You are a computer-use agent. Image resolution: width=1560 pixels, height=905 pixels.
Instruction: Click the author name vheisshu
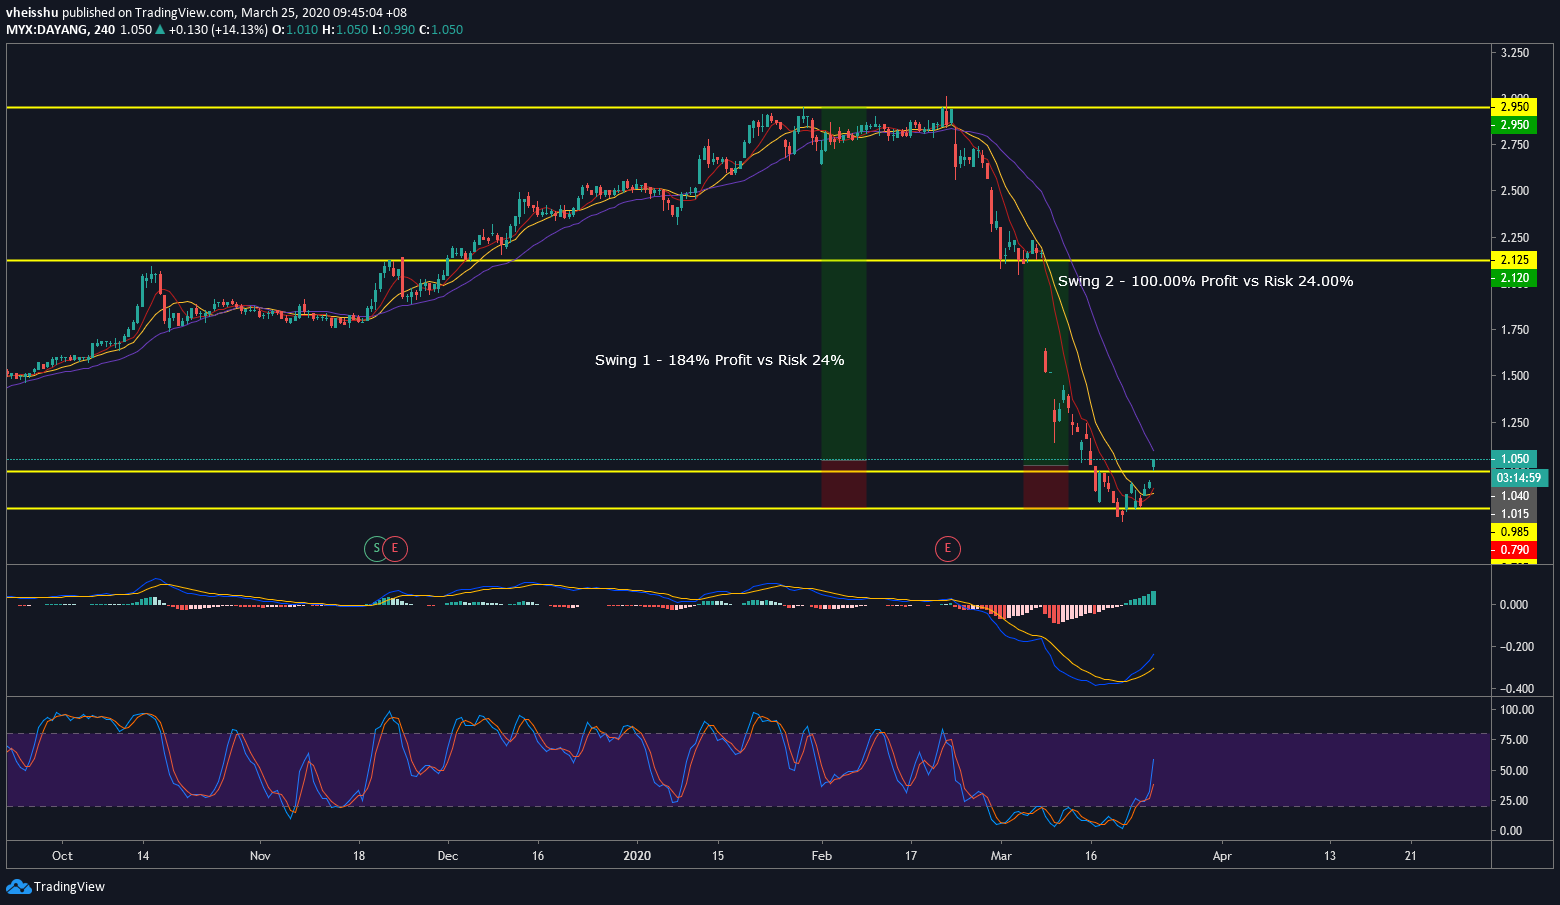32,13
